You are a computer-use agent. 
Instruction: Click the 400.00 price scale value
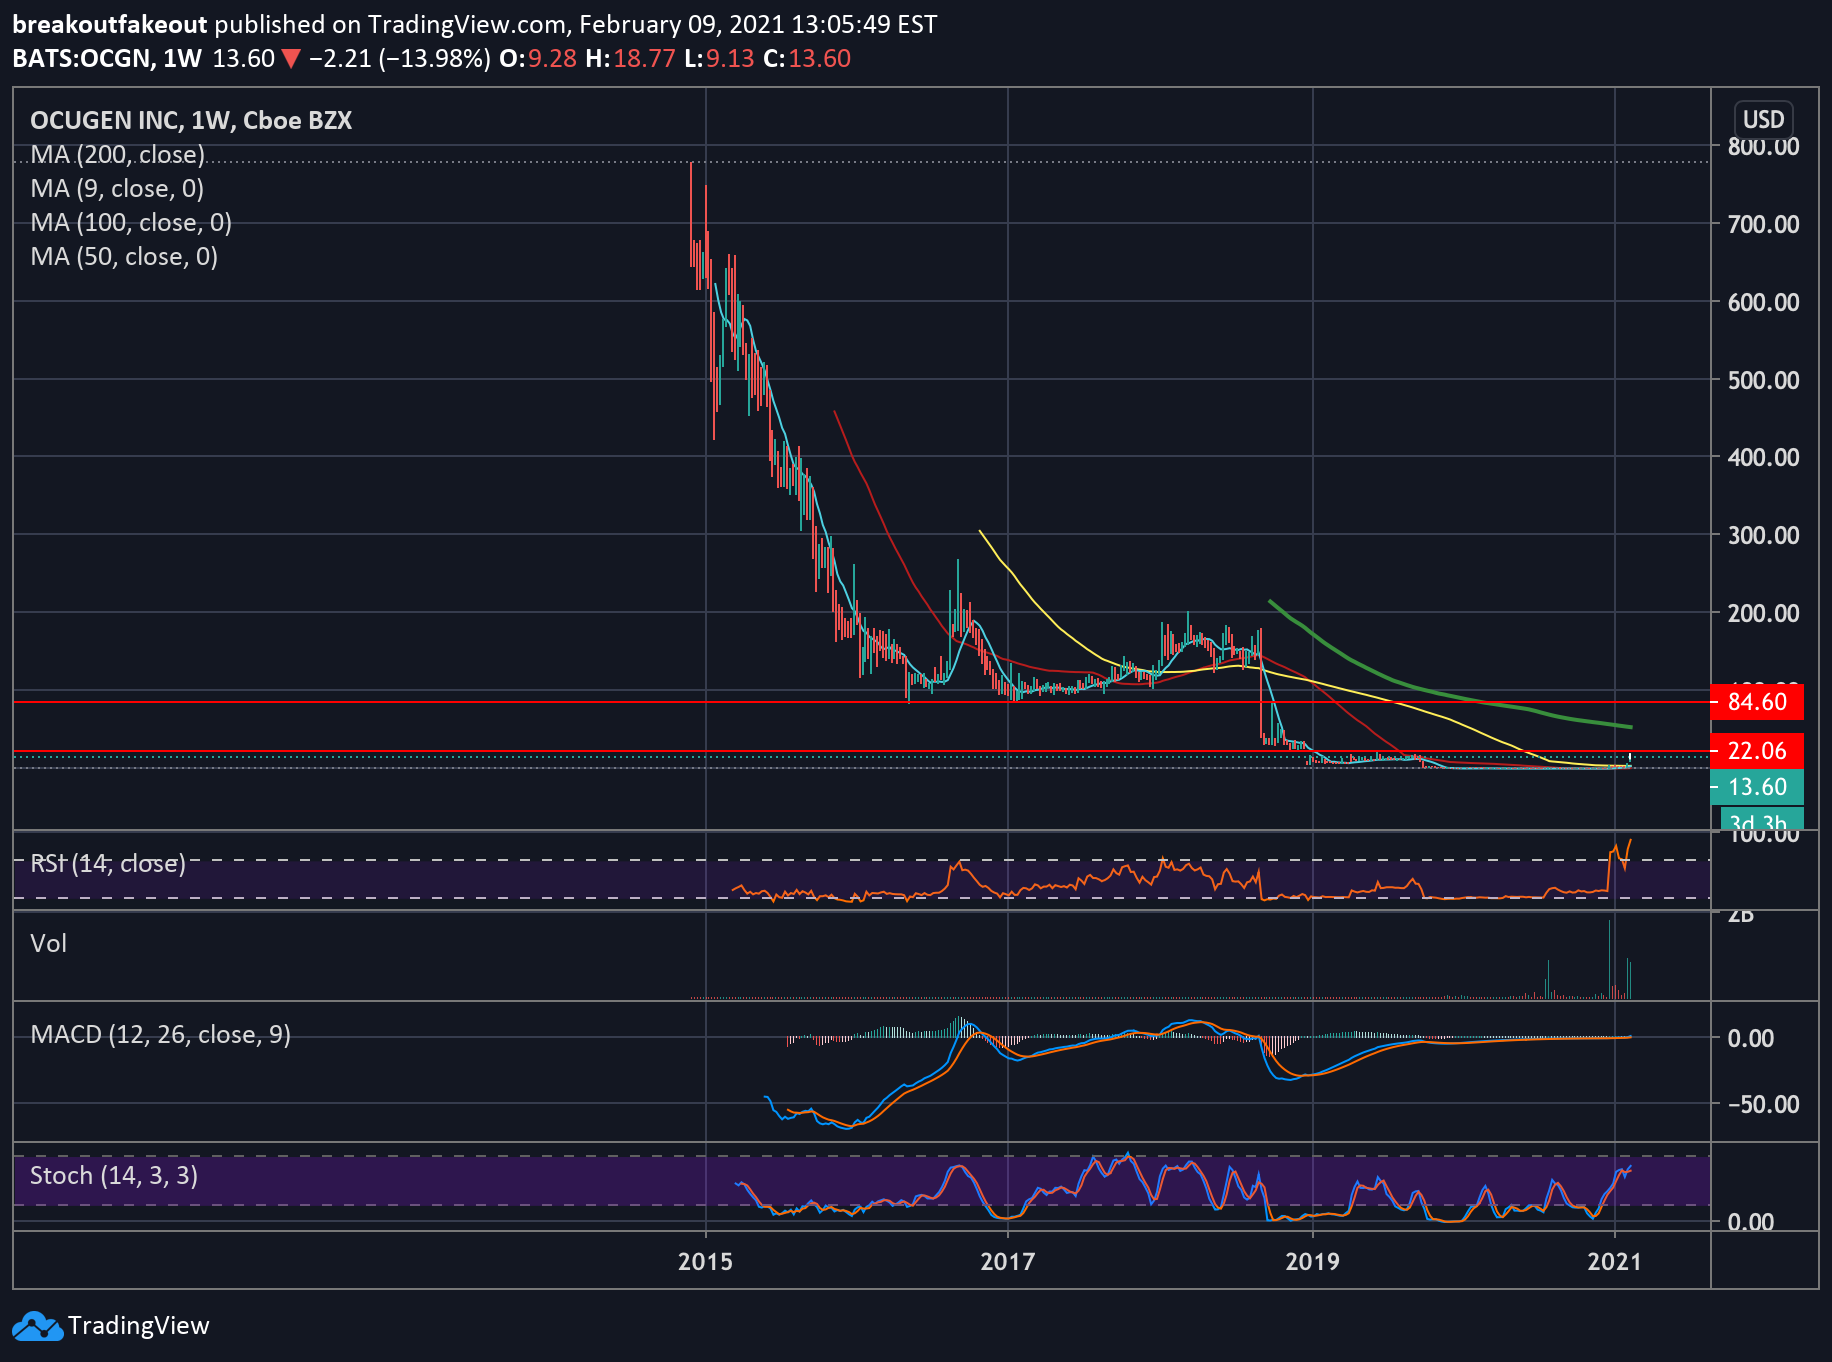[1763, 457]
